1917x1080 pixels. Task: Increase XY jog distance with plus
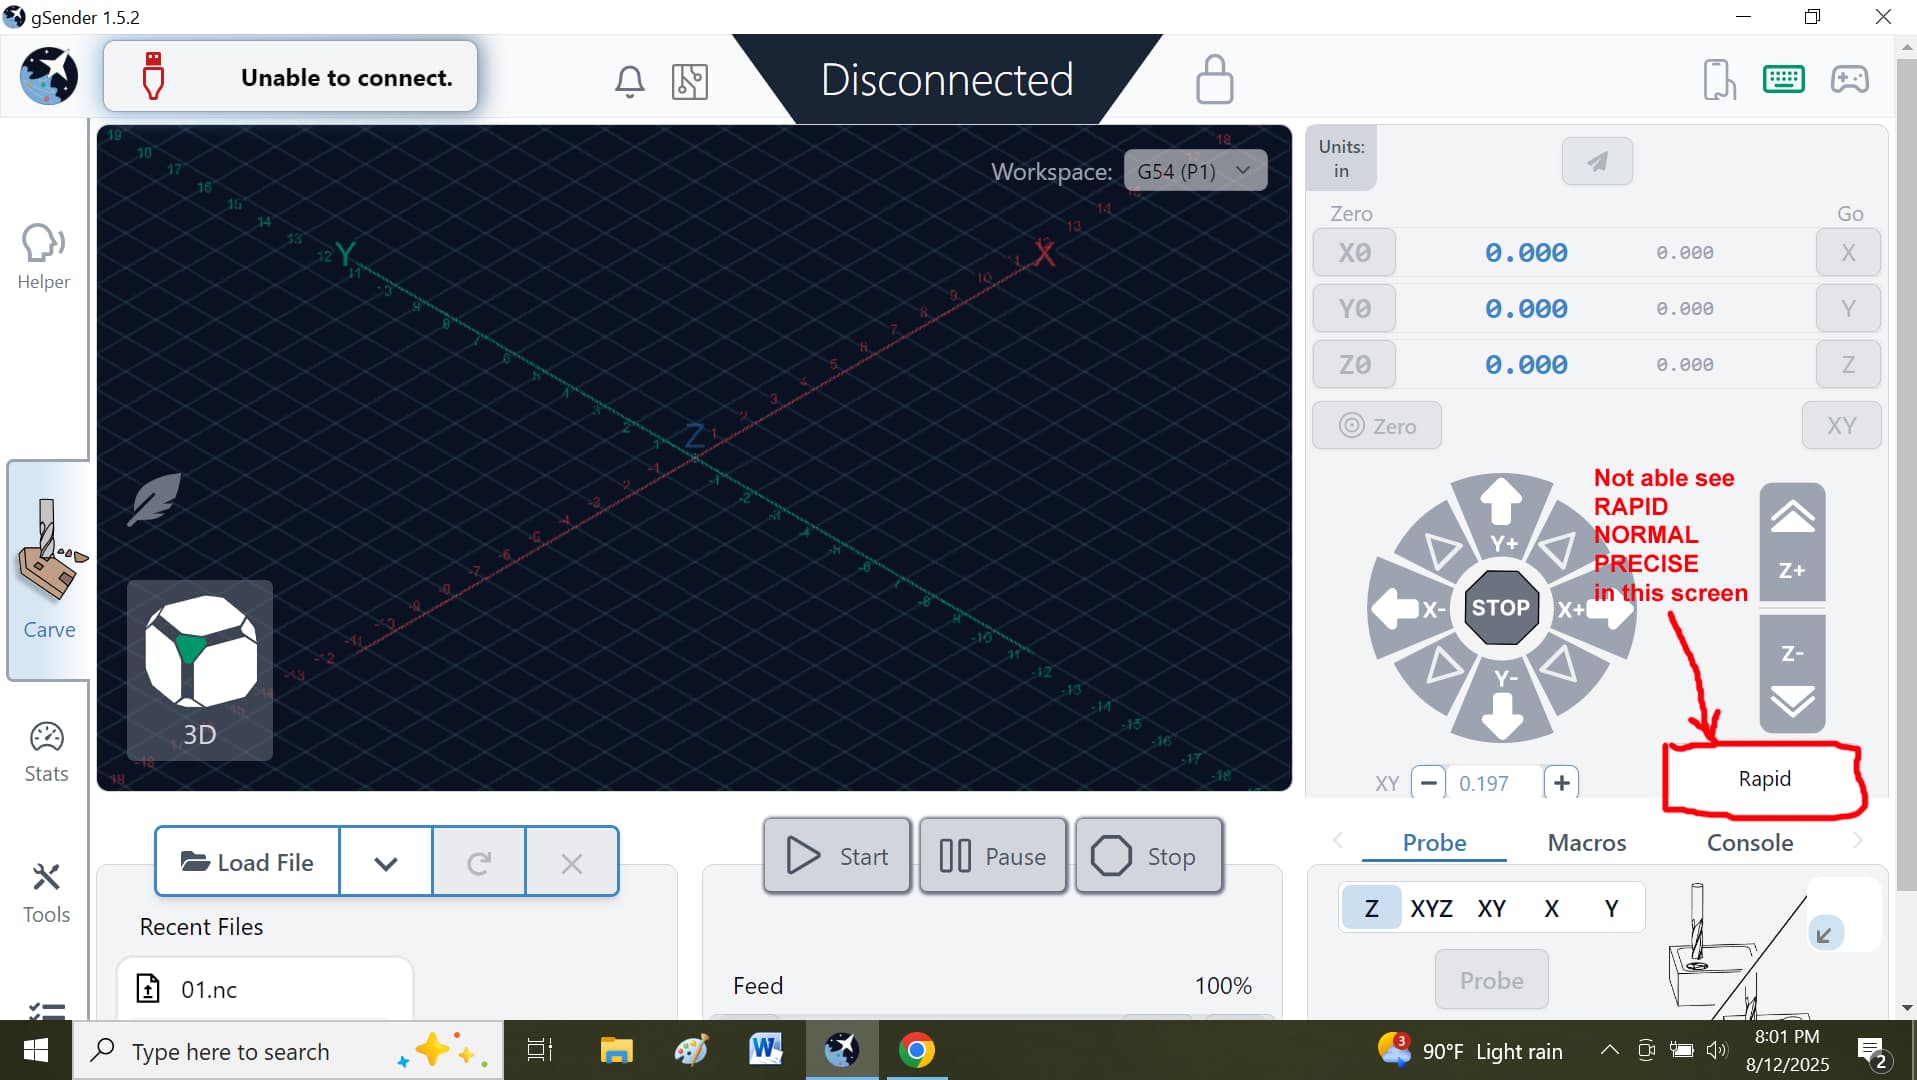1561,783
